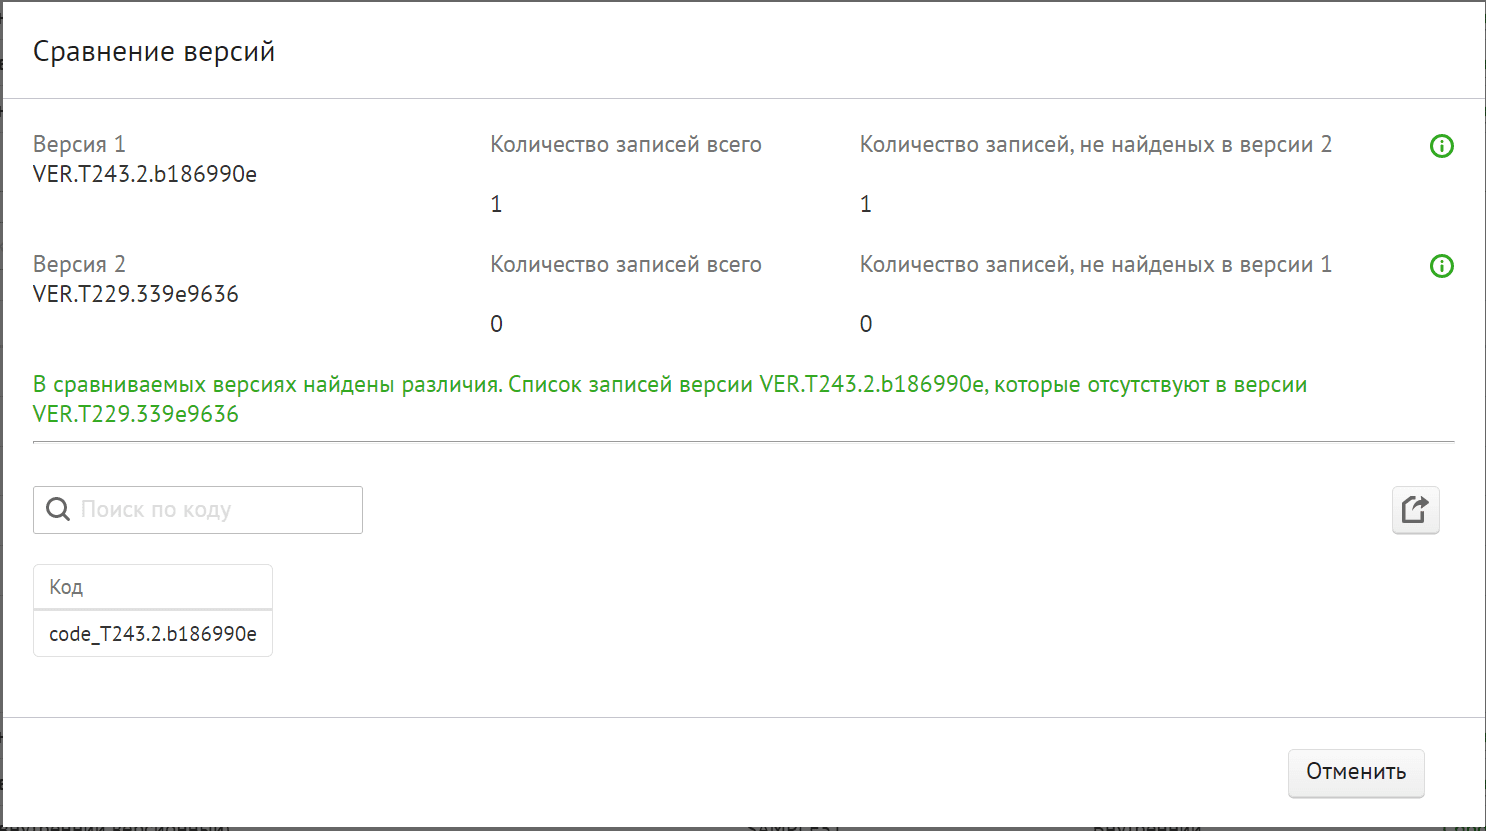Click 'Количество записей, не найденых в версии 2' label
This screenshot has width=1486, height=831.
(x=1096, y=145)
